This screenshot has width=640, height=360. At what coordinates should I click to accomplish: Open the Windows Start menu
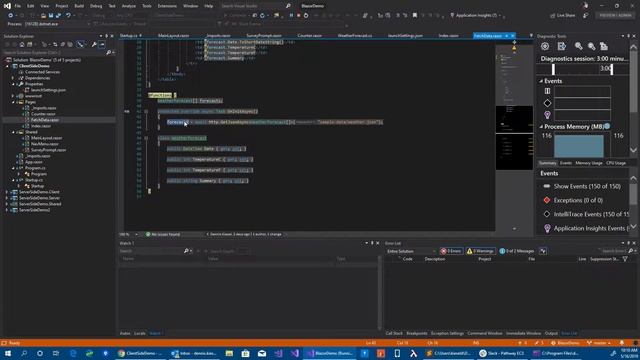click(8, 353)
